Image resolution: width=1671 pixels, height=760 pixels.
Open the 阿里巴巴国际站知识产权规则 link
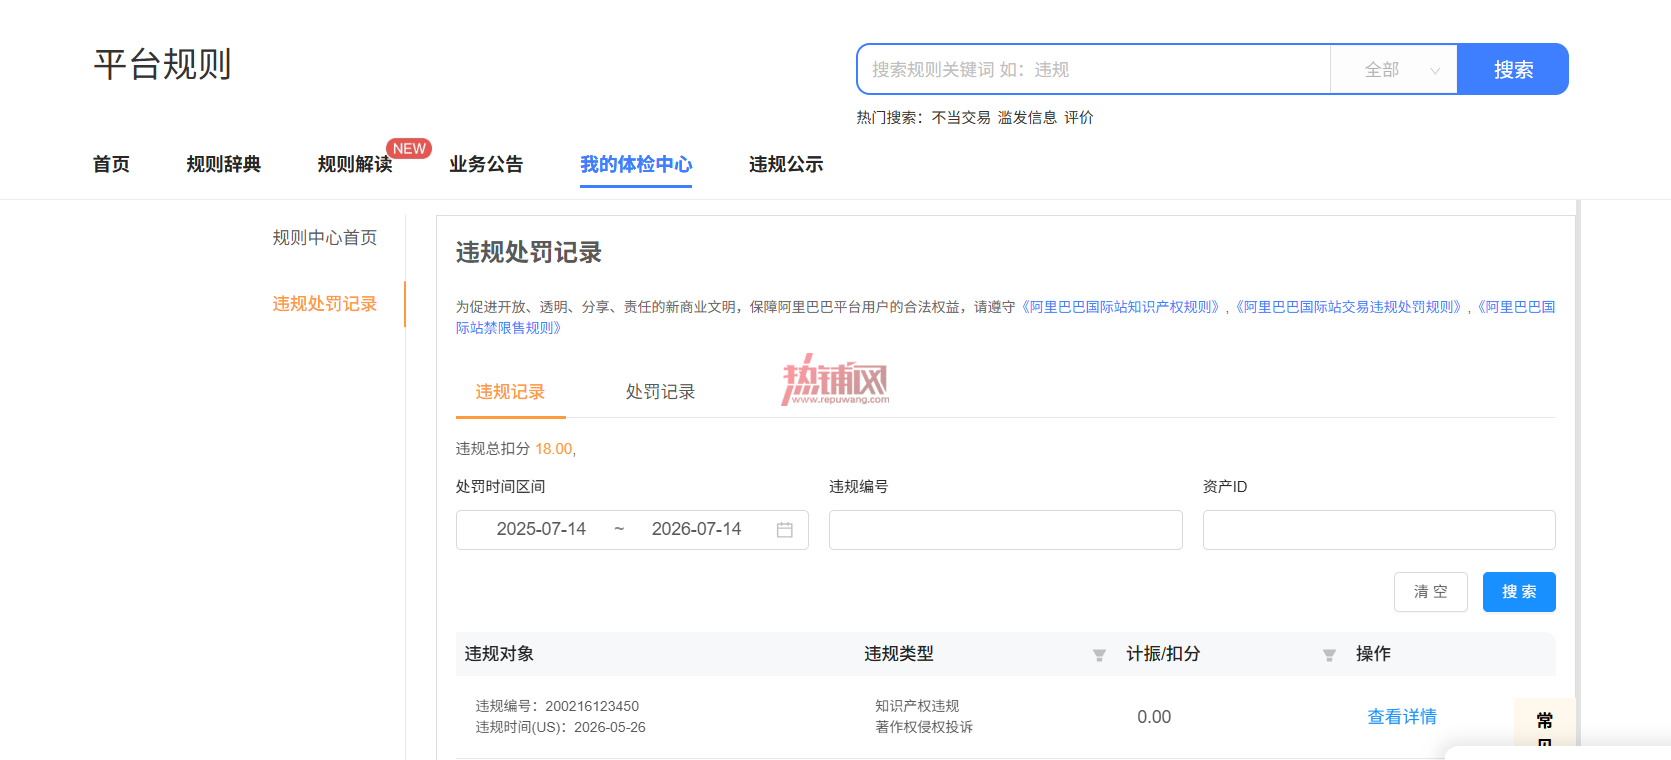(1121, 307)
